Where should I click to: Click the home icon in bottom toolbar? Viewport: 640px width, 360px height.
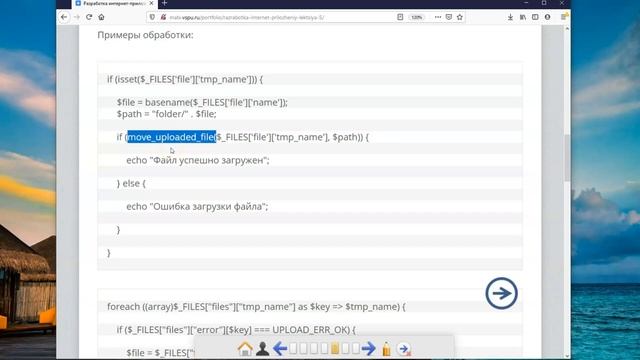245,349
